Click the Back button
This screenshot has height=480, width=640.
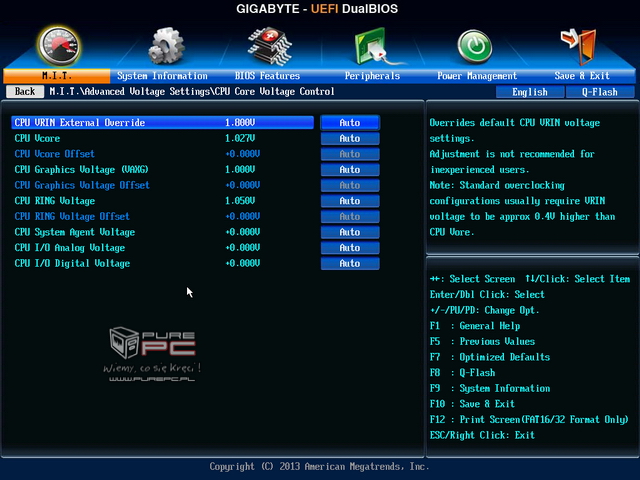click(x=25, y=91)
